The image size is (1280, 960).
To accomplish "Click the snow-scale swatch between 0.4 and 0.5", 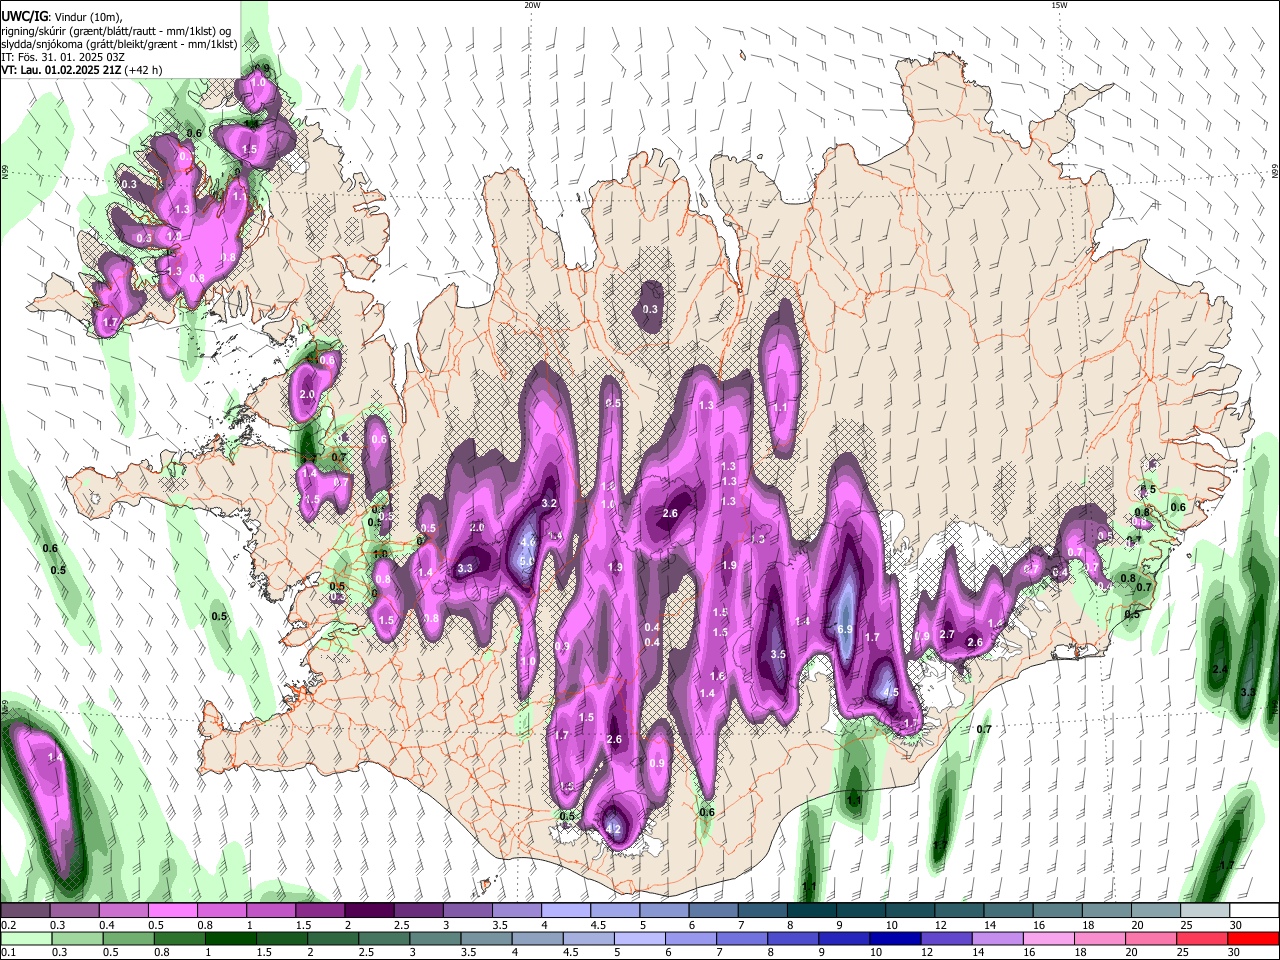I will tap(123, 911).
